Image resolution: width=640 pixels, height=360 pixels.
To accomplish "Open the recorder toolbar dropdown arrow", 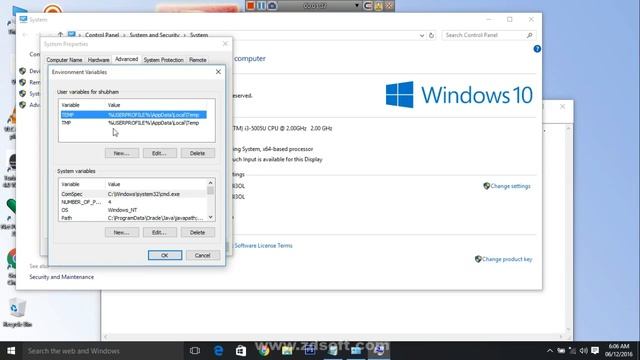I will [x=357, y=6].
